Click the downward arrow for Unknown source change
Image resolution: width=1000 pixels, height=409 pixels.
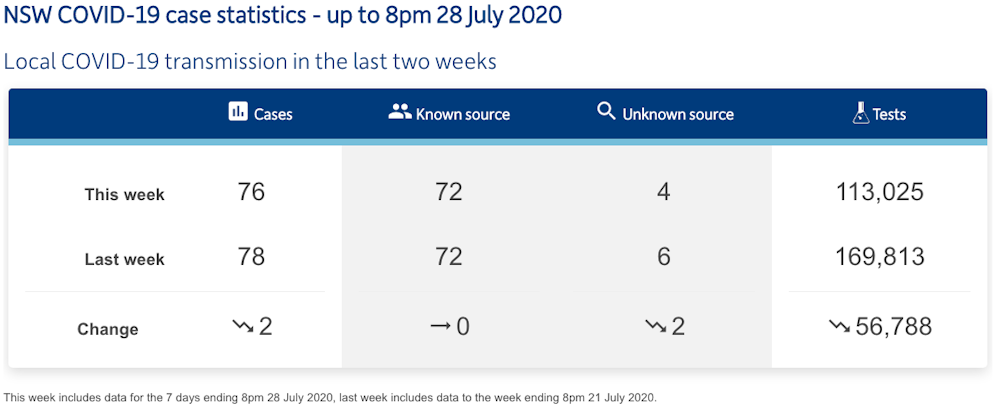tap(655, 326)
